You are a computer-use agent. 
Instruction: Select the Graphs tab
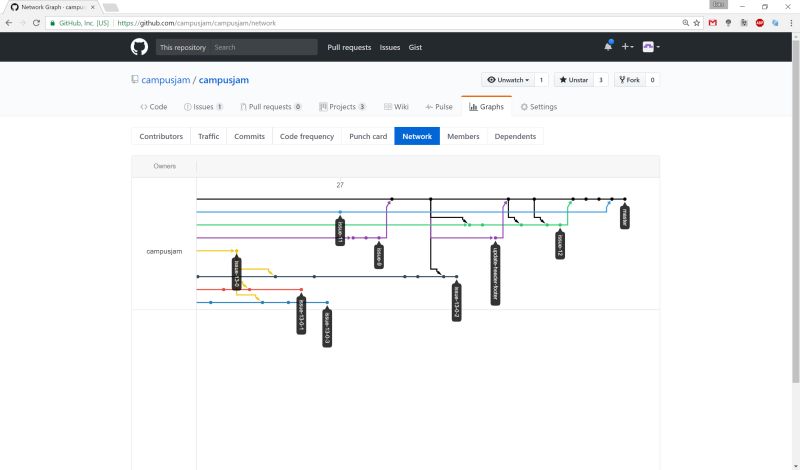pos(486,107)
